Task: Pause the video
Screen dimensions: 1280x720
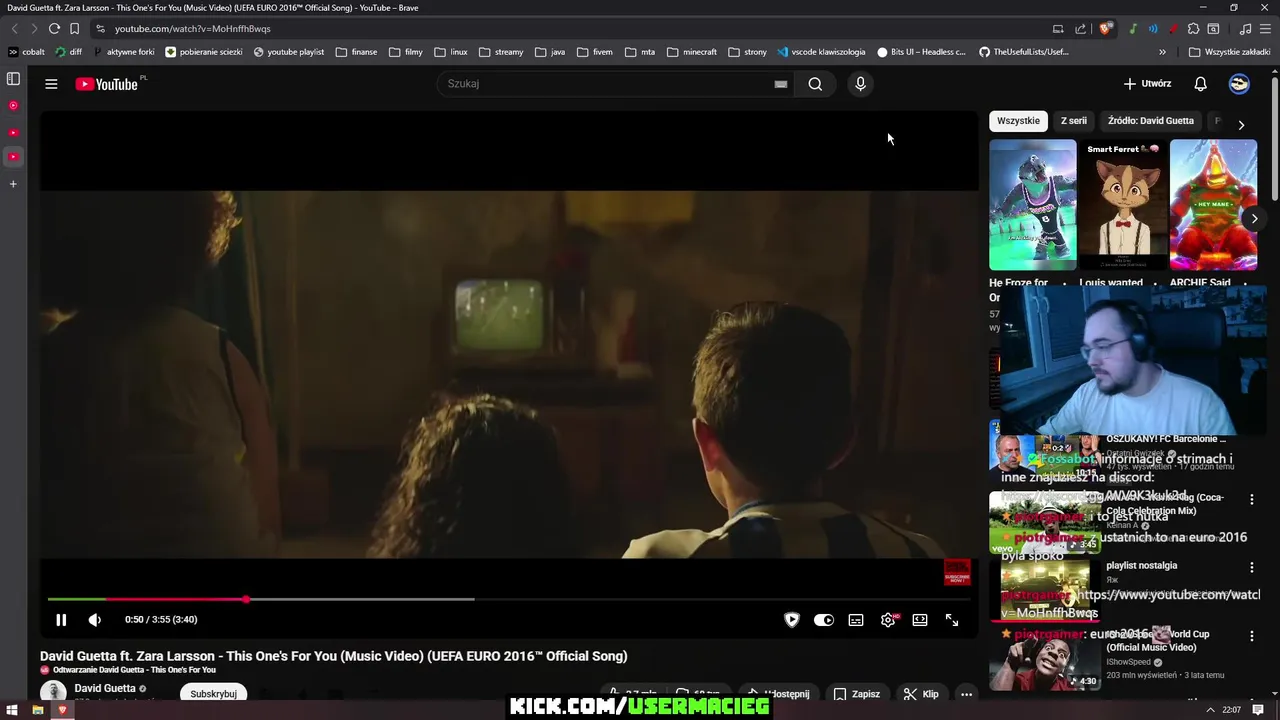Action: point(61,620)
